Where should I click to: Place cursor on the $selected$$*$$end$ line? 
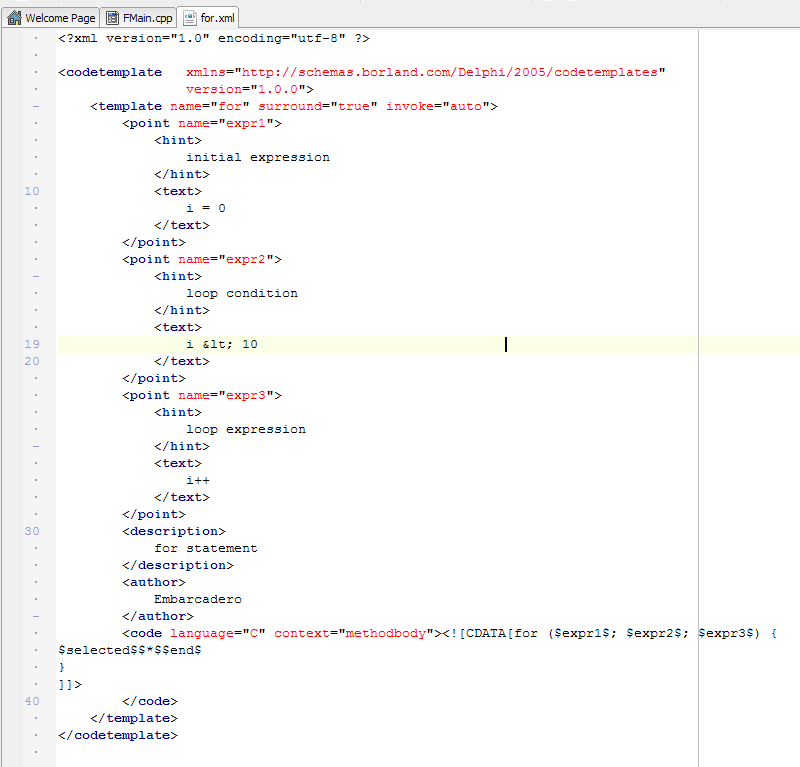pyautogui.click(x=130, y=650)
